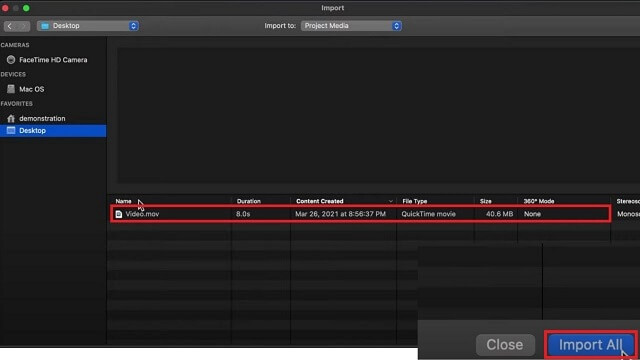Click the Mac OS drive icon
The width and height of the screenshot is (640, 360).
(11, 89)
